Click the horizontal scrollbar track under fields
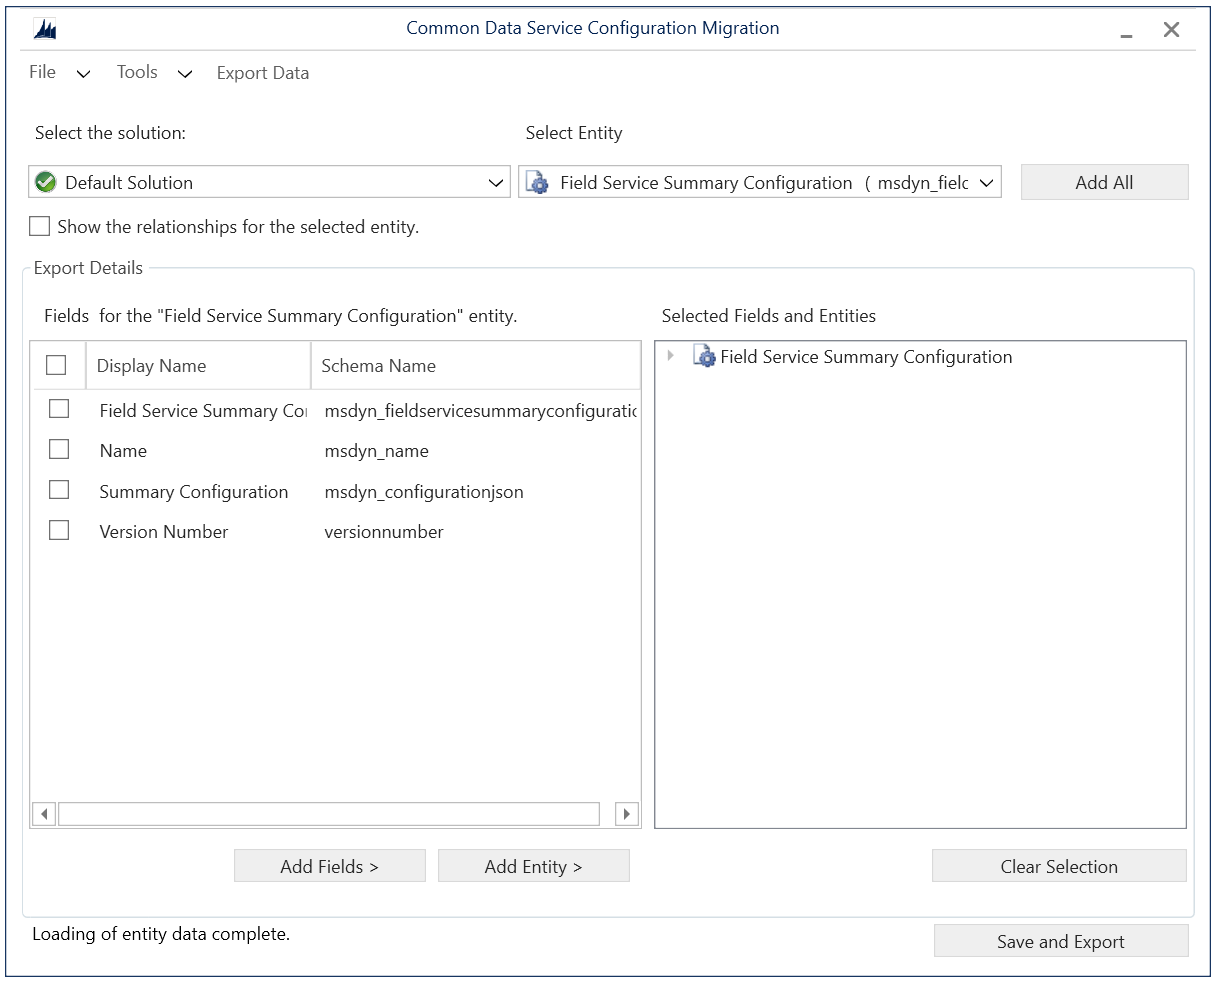Viewport: 1215px width, 981px height. click(x=328, y=814)
